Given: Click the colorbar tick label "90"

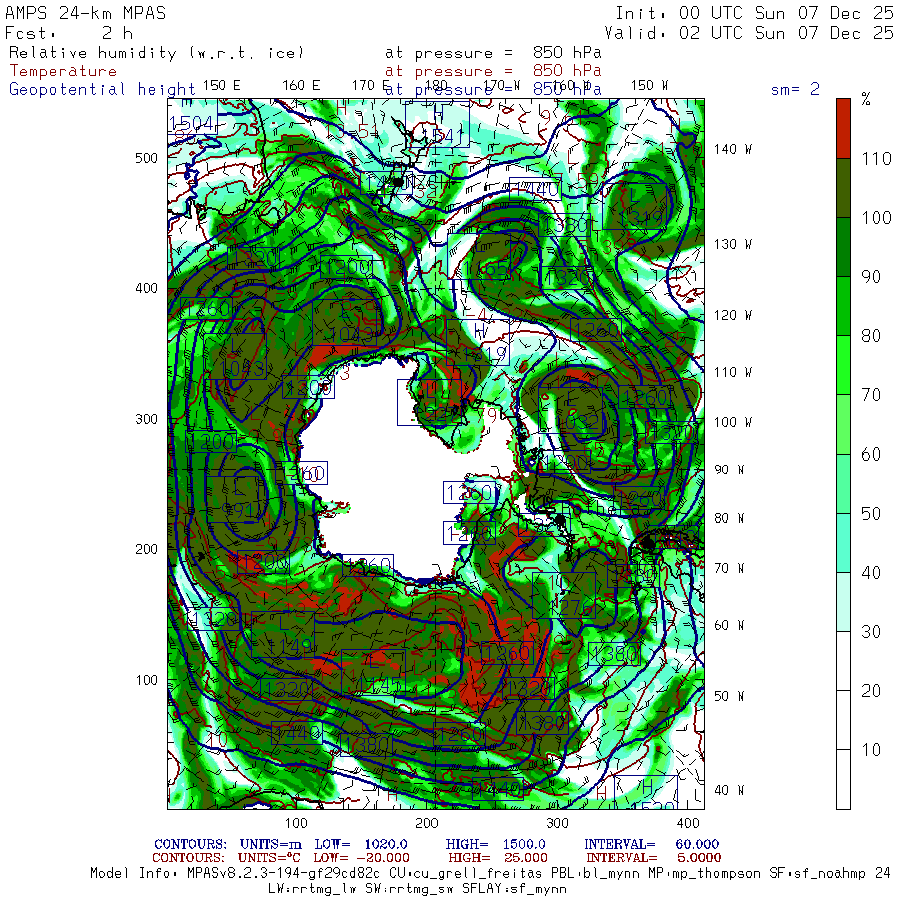Looking at the screenshot, I should (871, 277).
